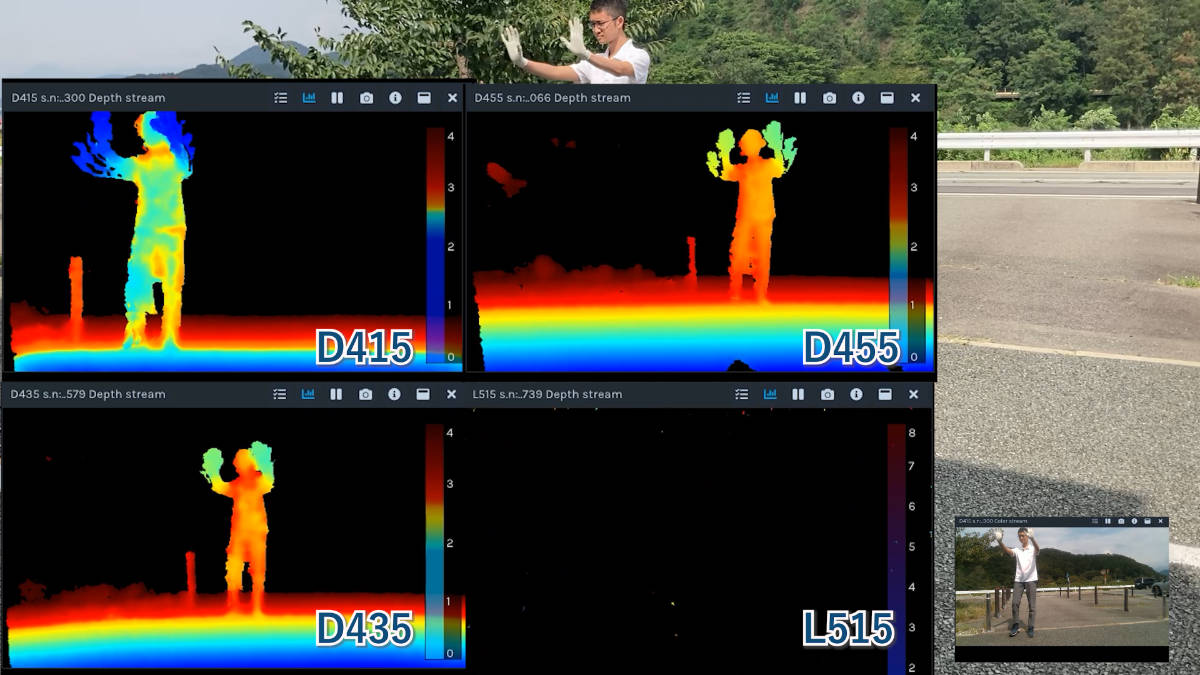Click the 'D435 s.n:..579 Depth stream' title
The height and width of the screenshot is (675, 1200).
[x=88, y=394]
